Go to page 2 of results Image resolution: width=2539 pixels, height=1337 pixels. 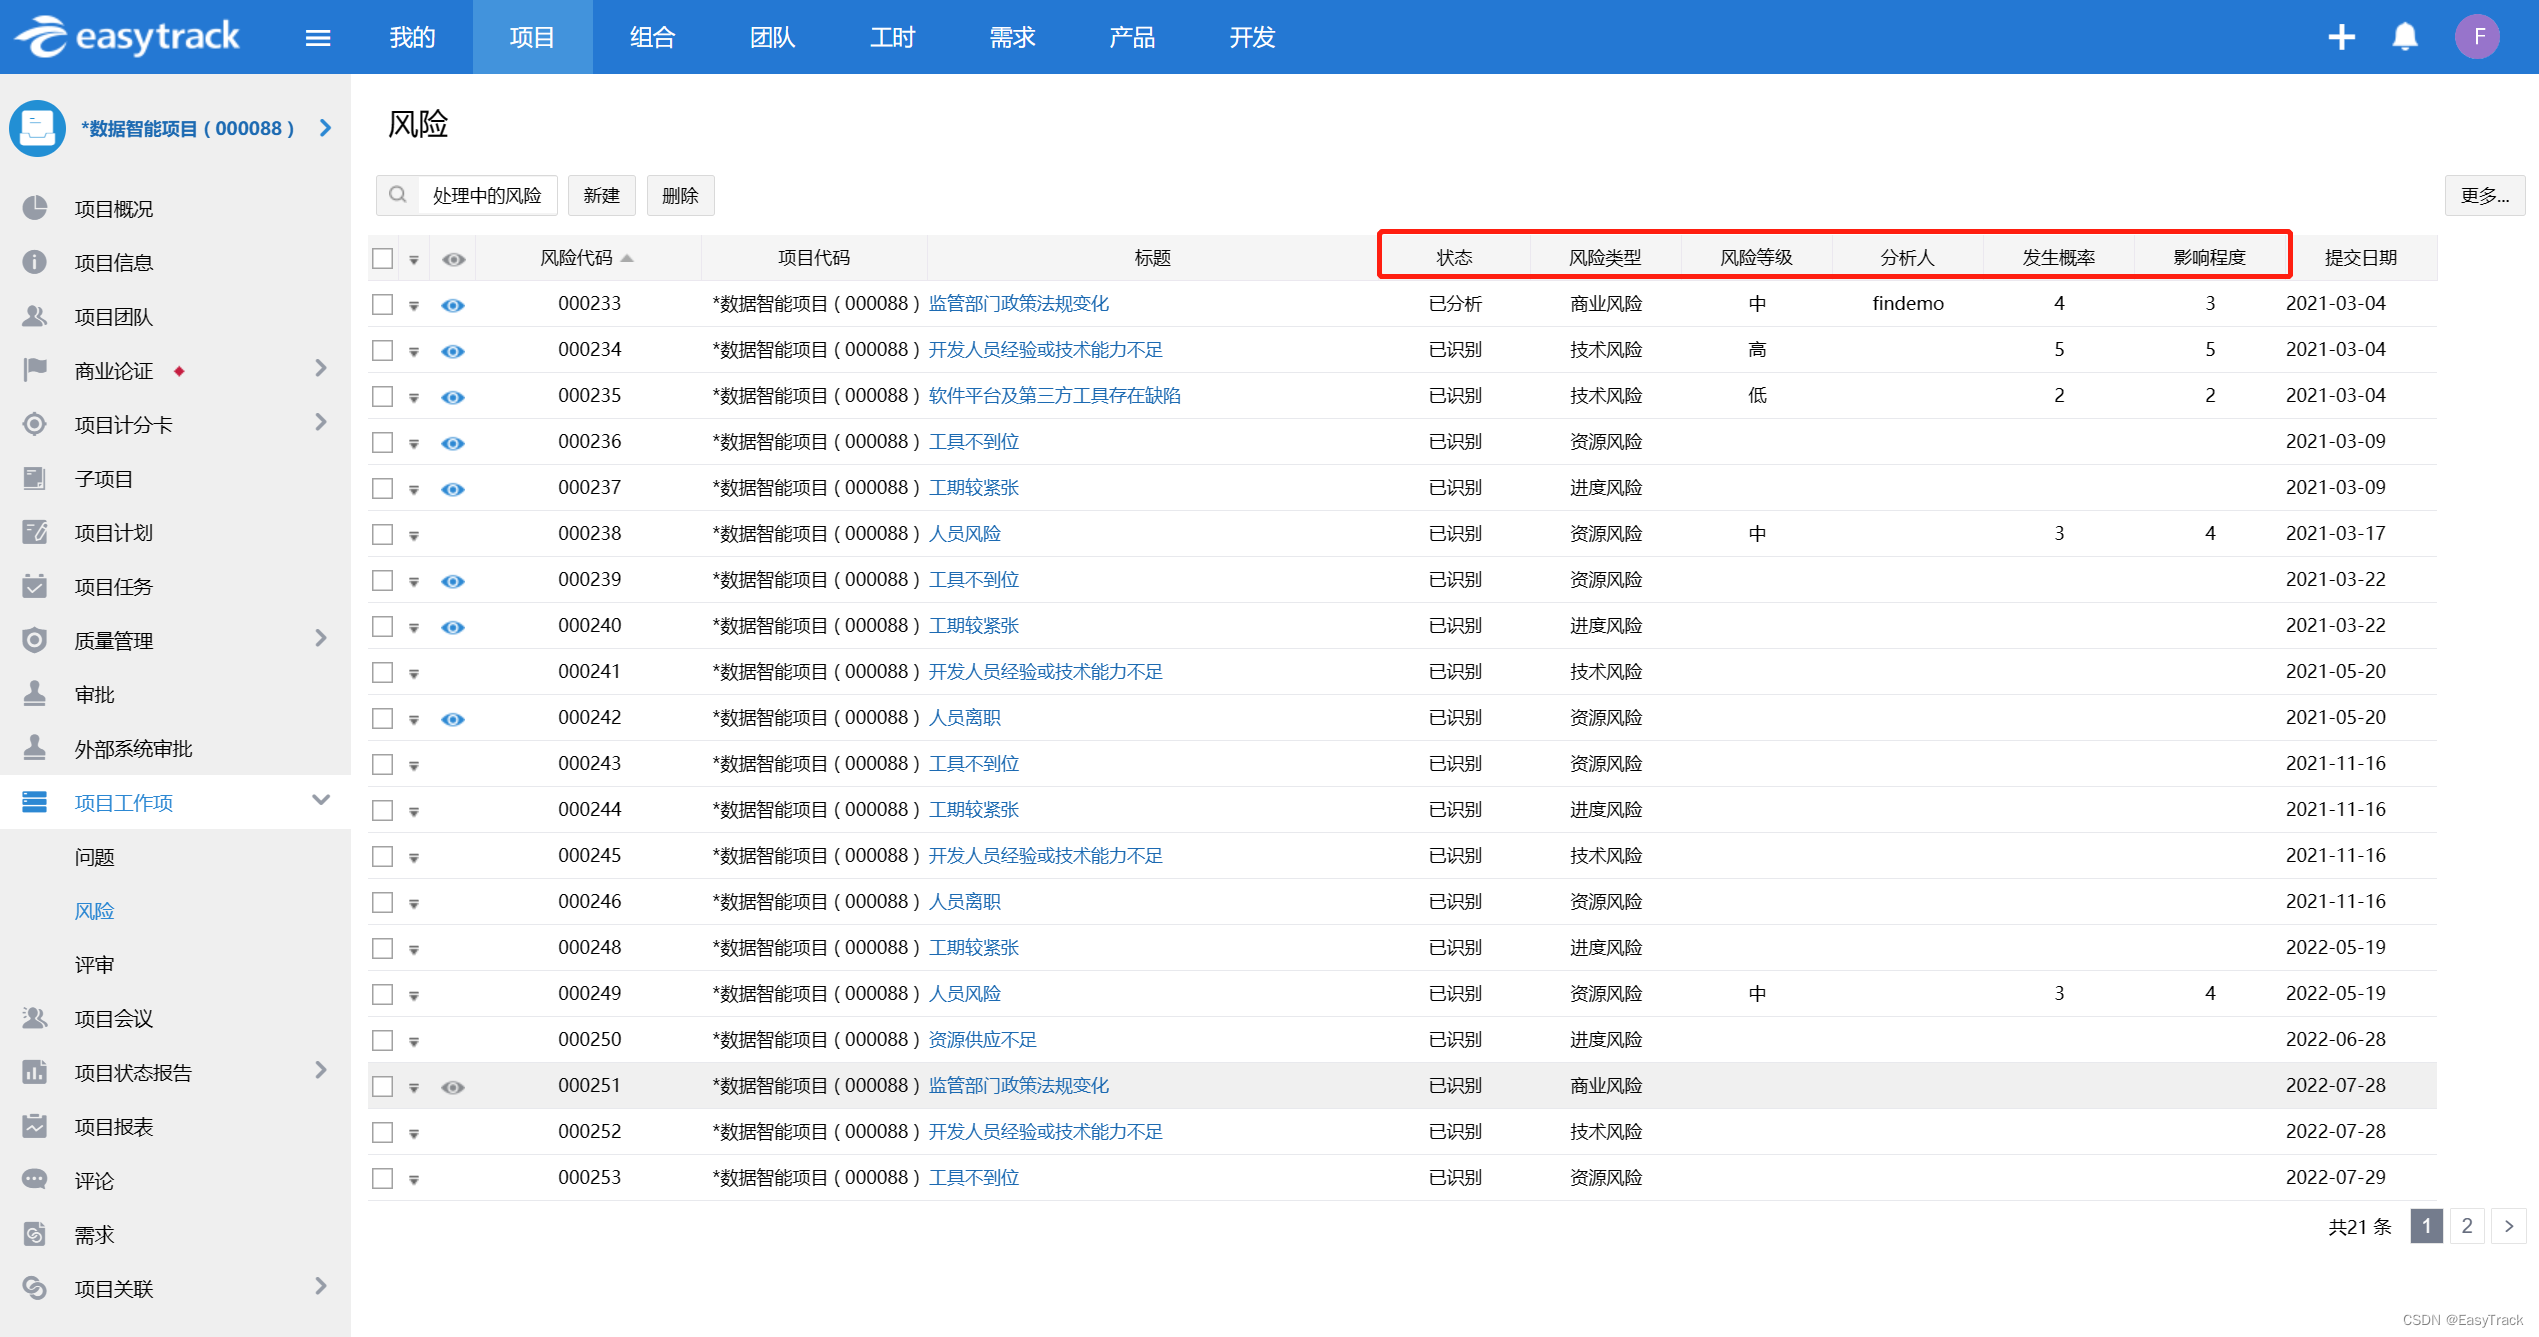2467,1226
